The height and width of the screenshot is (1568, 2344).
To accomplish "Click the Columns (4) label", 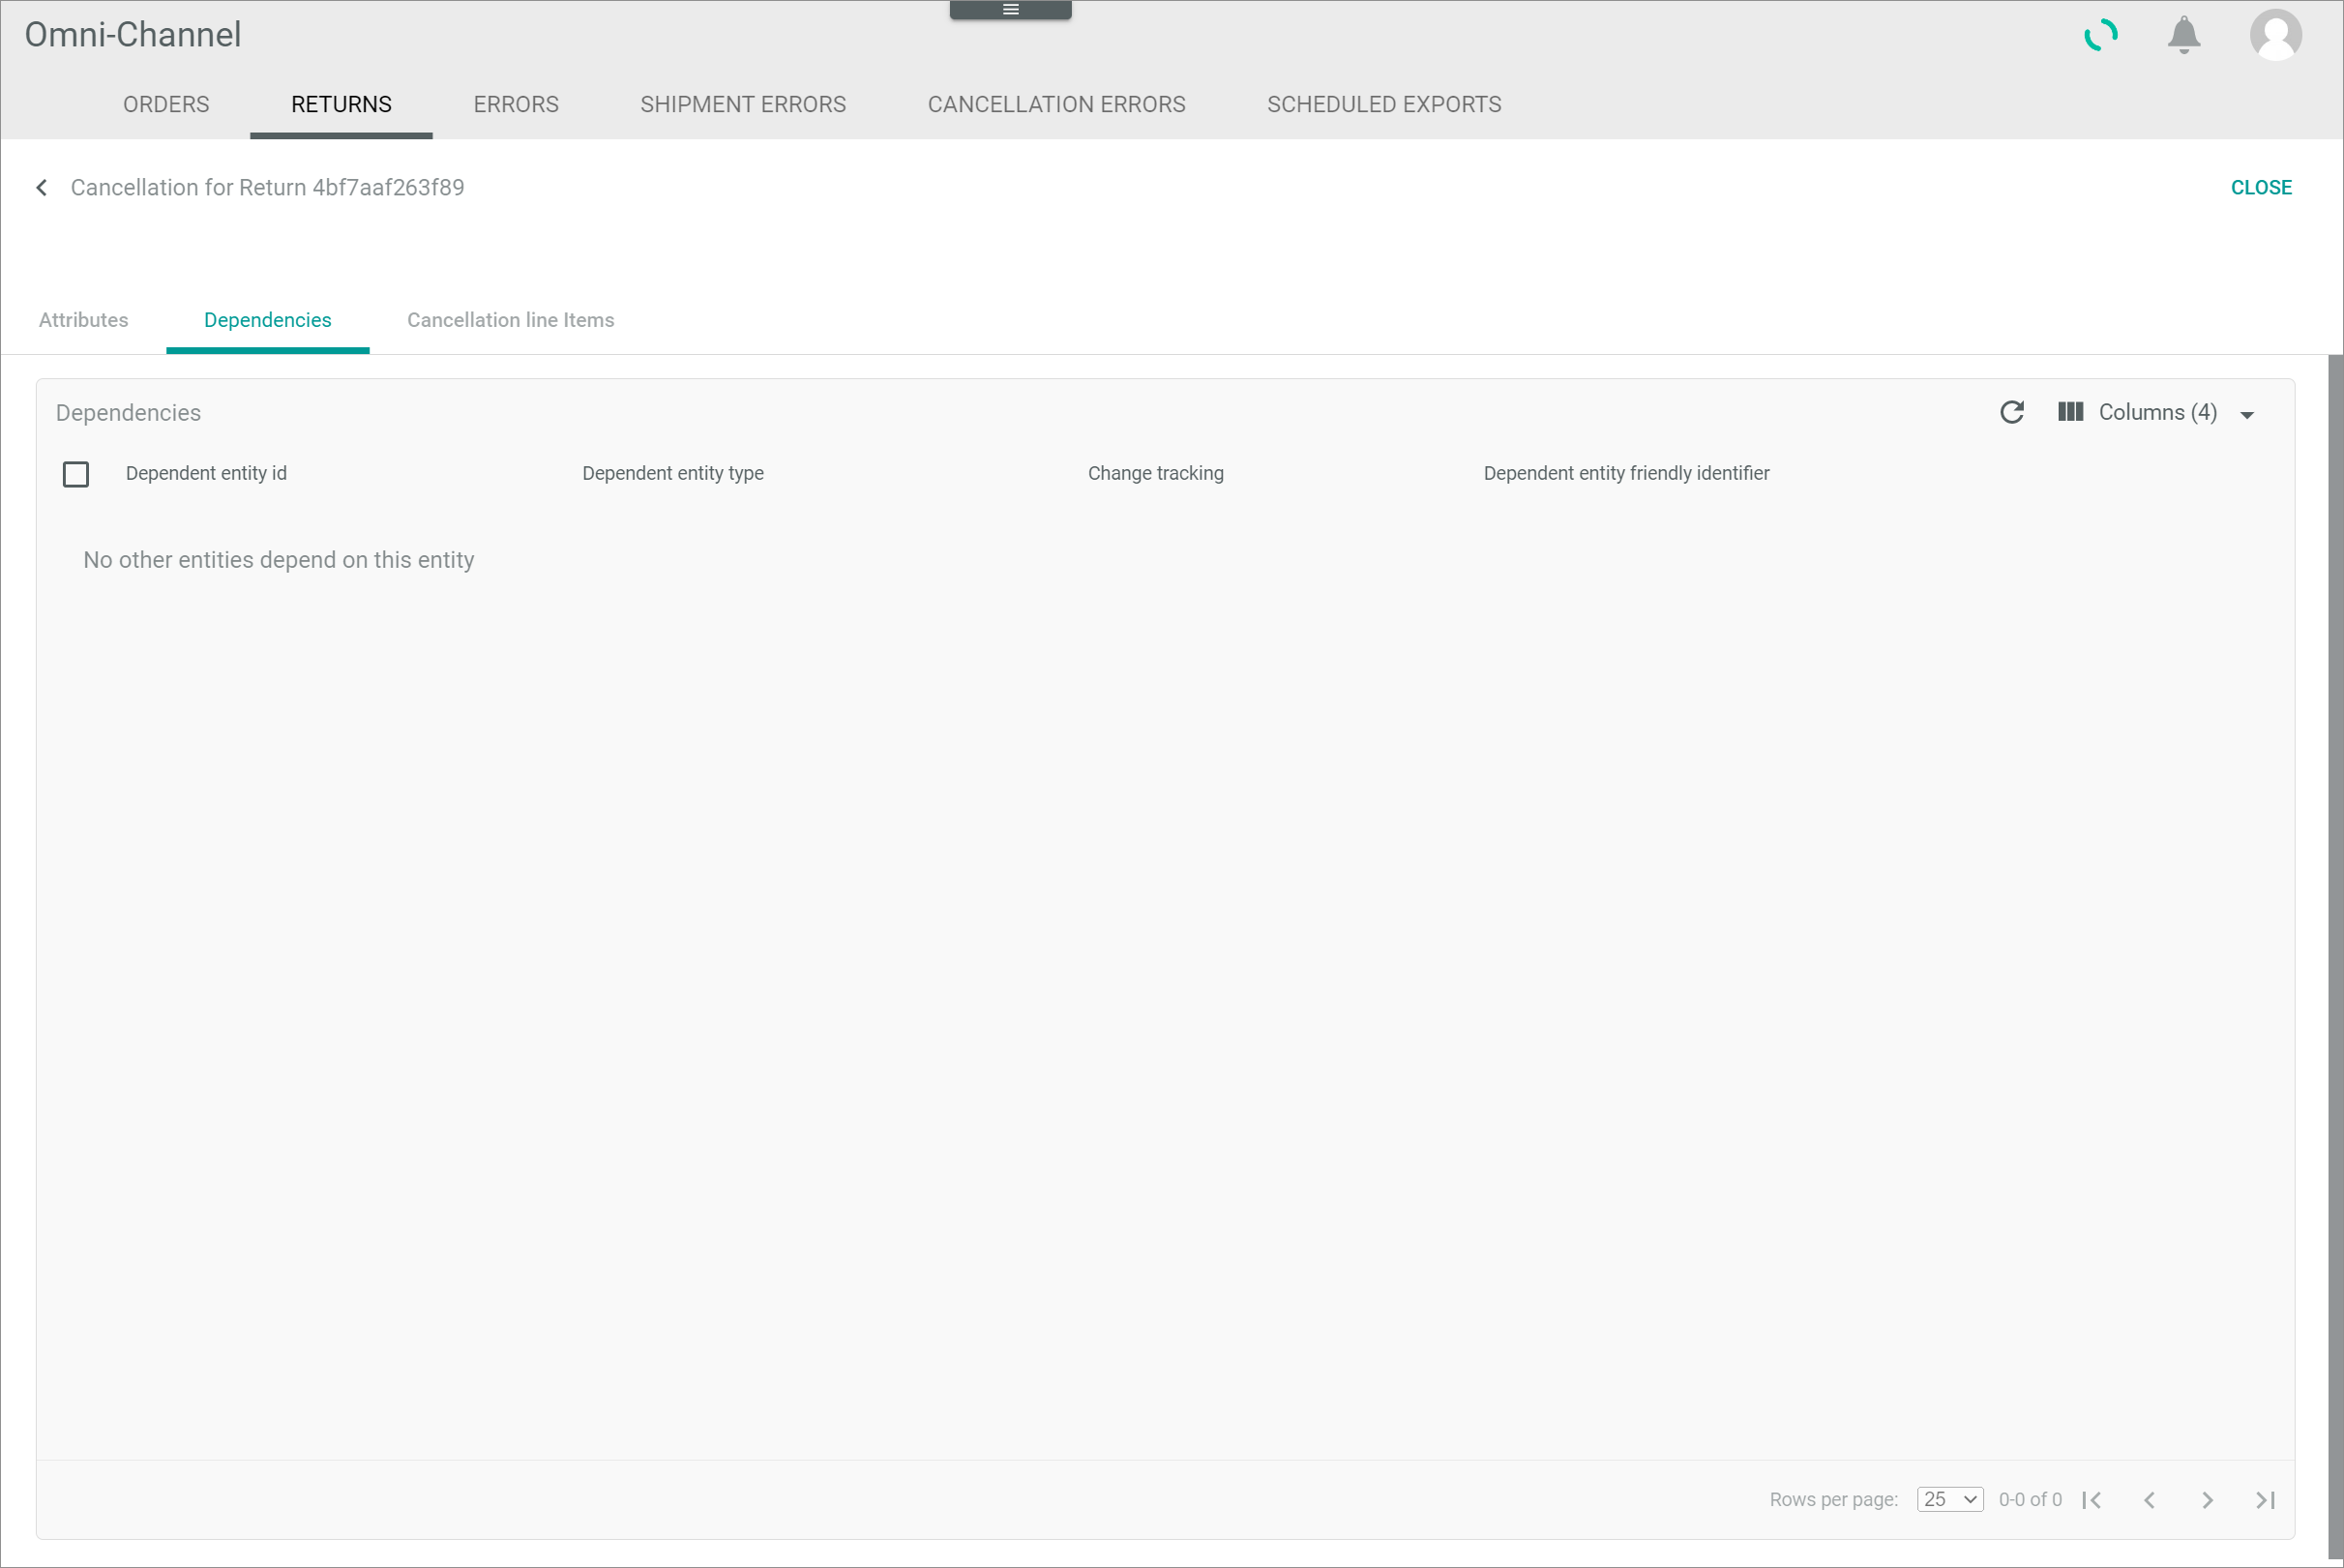I will [2157, 413].
